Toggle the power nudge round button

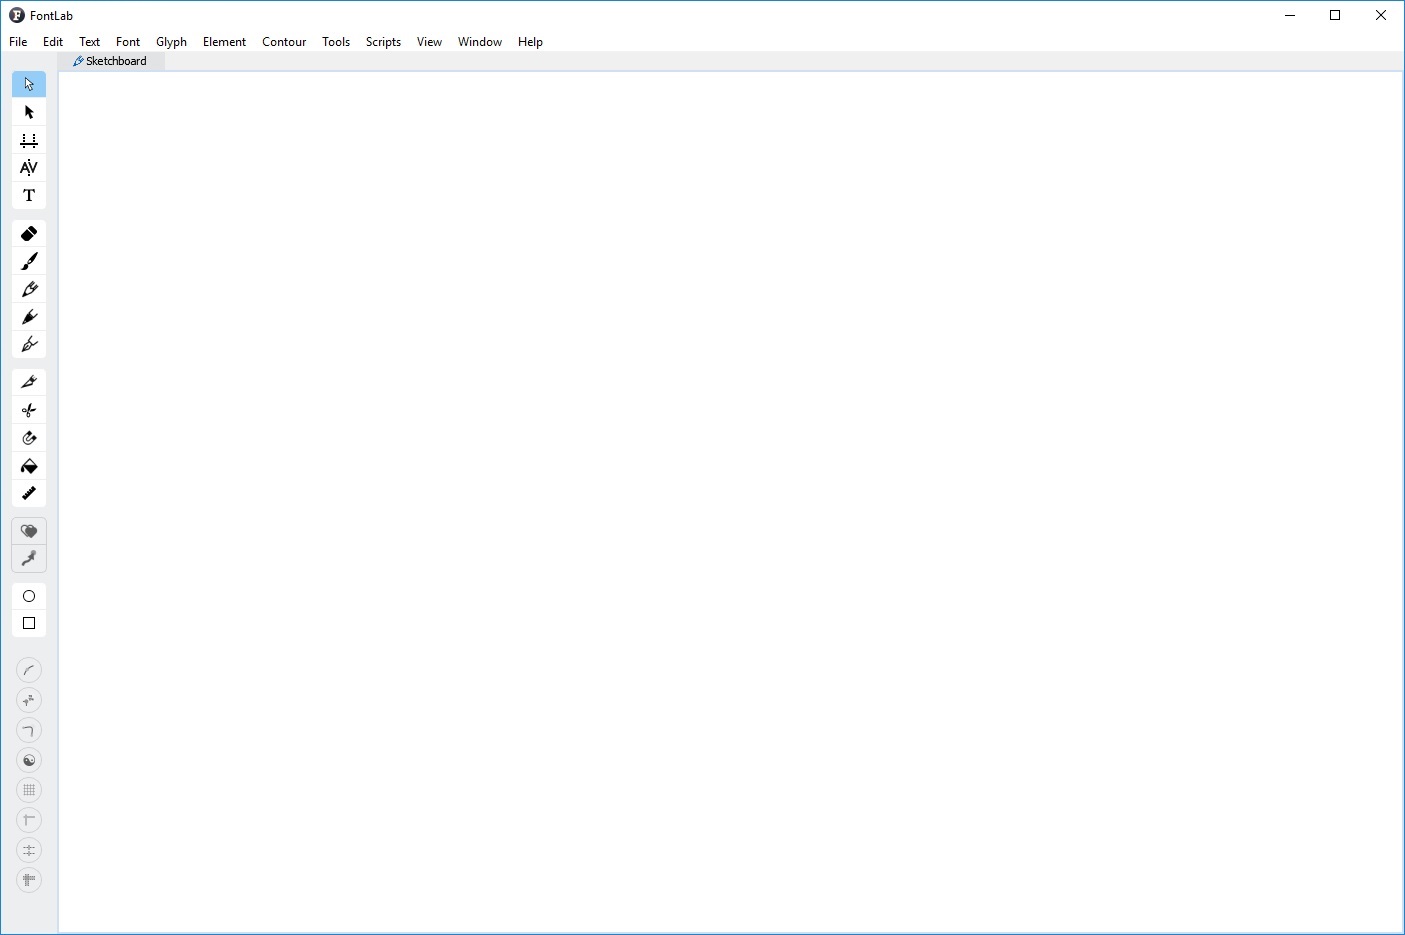(x=29, y=701)
